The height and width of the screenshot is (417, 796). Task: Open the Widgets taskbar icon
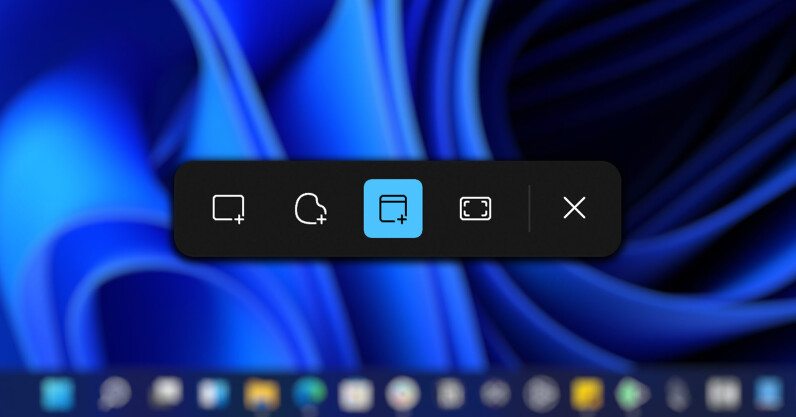214,394
